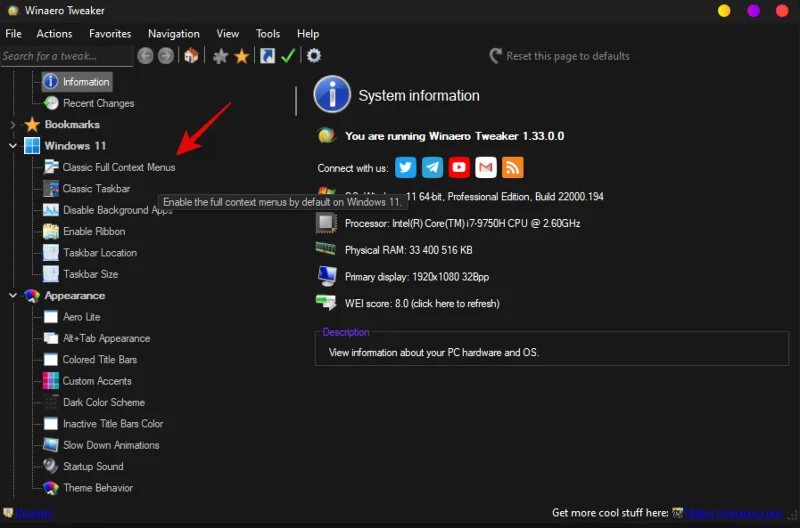800x528 pixels.
Task: Expand the Bookmarks tree node
Action: (13, 124)
